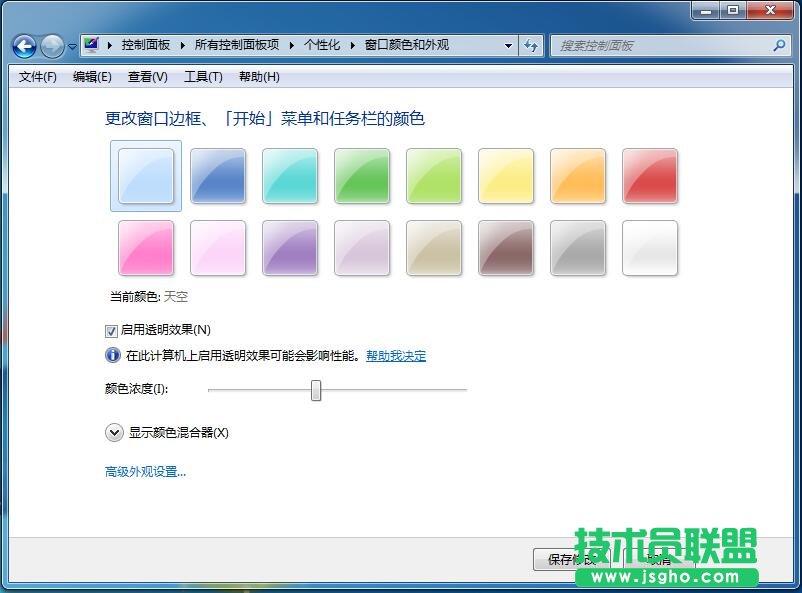This screenshot has height=593, width=802.
Task: Click the 高级外观设置 link
Action: point(143,471)
